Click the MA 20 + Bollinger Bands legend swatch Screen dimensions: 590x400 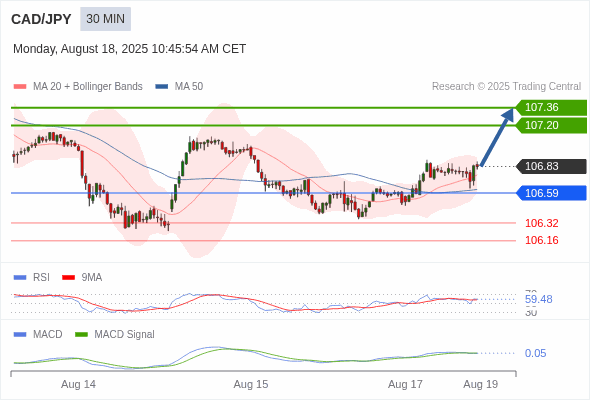(x=20, y=87)
